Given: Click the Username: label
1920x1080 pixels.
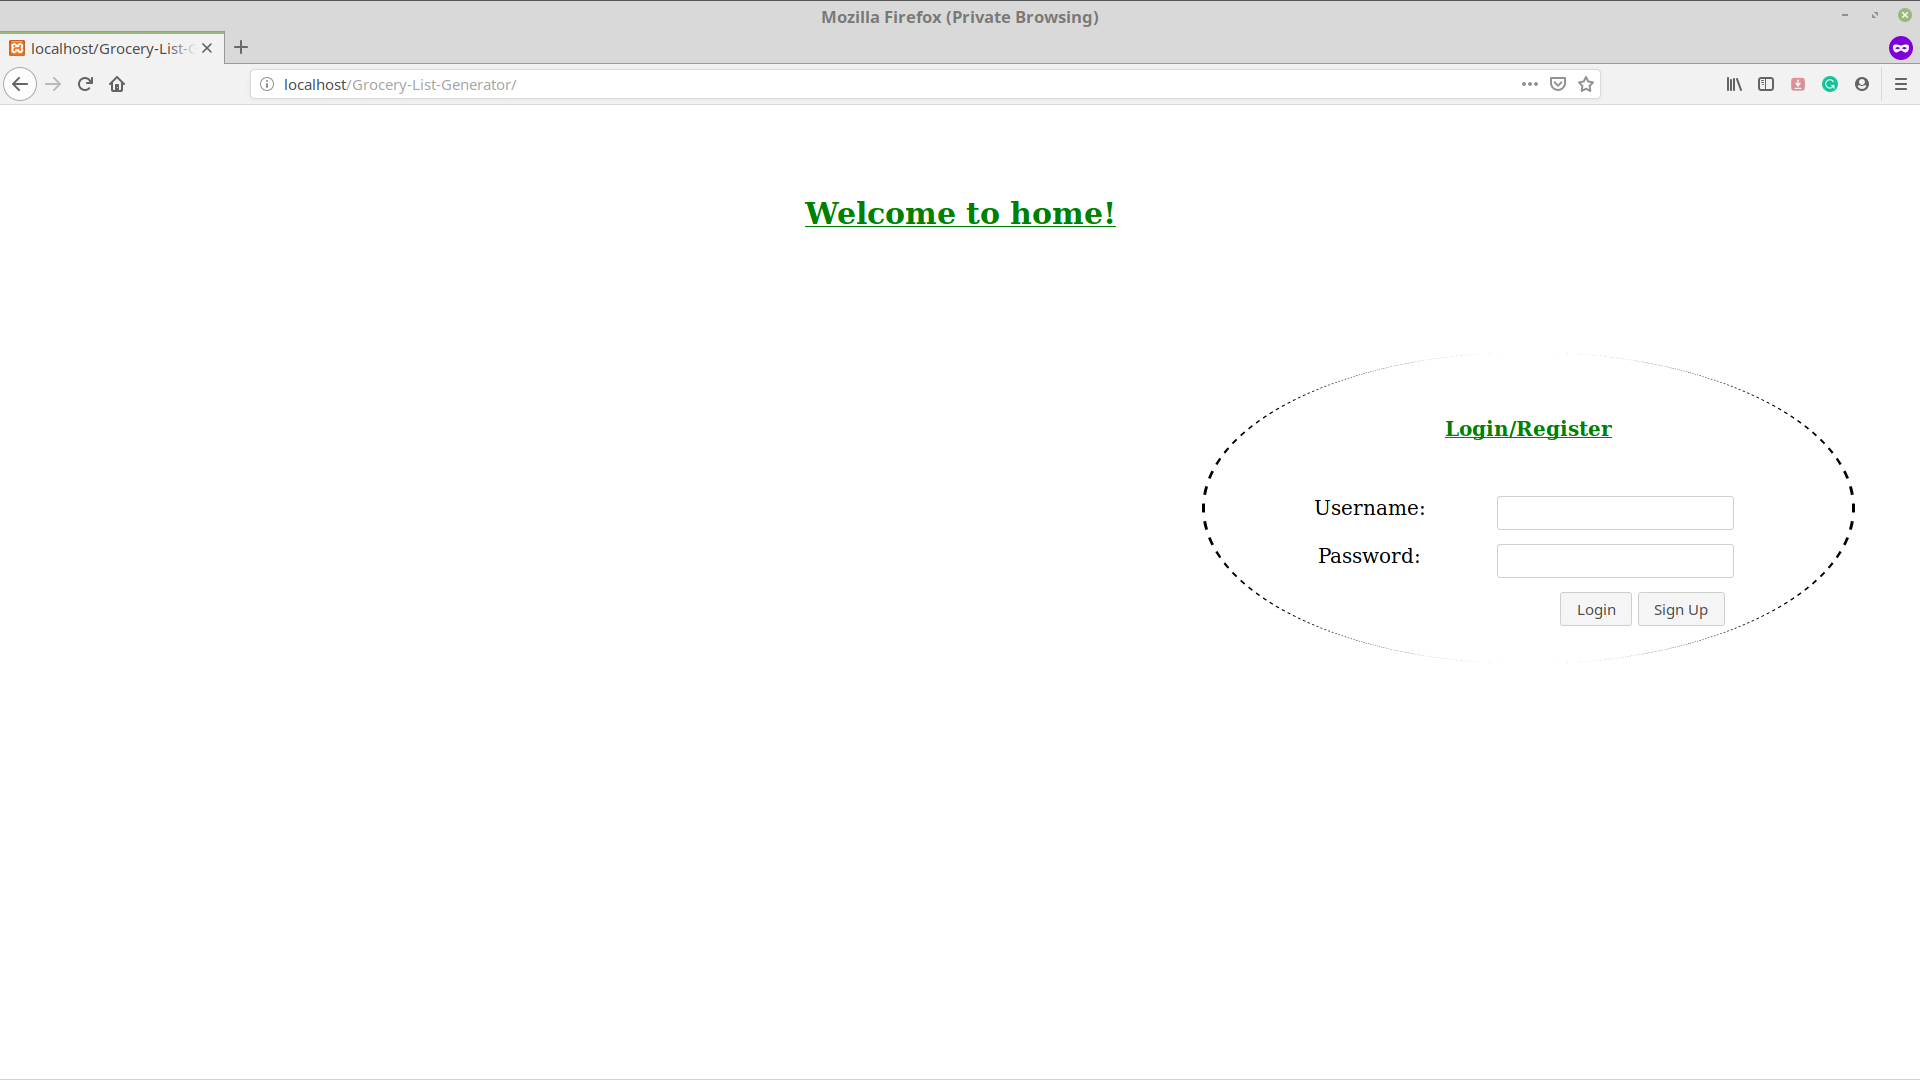Looking at the screenshot, I should 1369,508.
